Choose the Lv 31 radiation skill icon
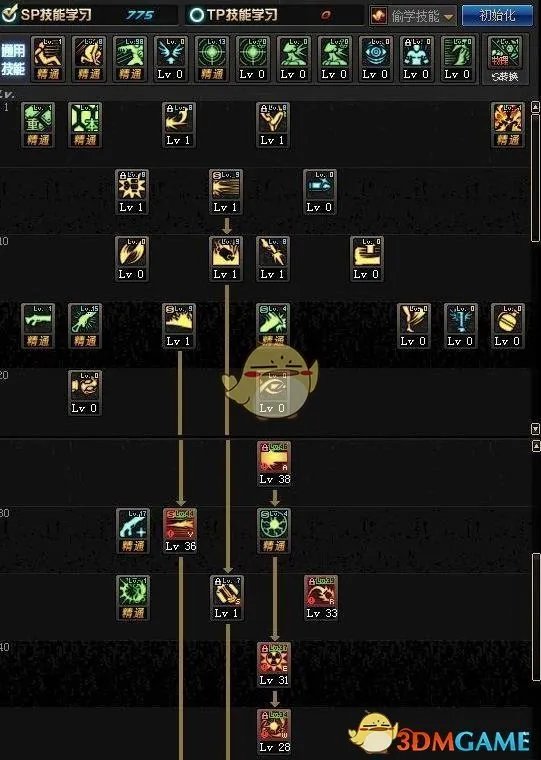 pyautogui.click(x=274, y=664)
